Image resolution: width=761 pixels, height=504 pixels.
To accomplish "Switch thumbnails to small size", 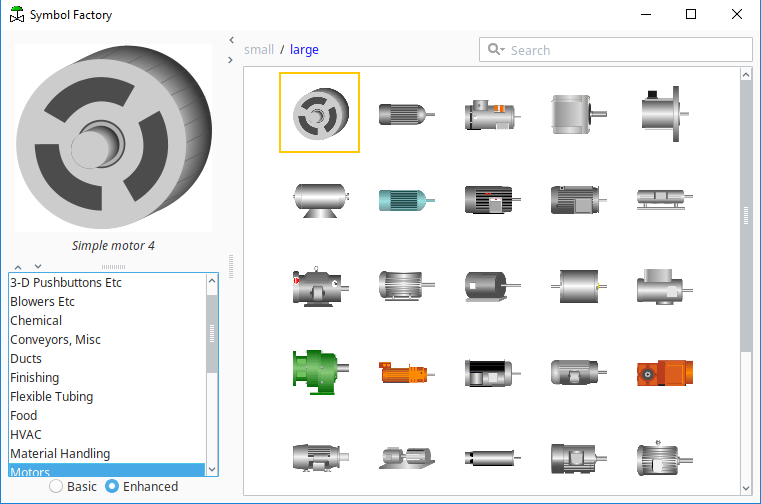I will (259, 50).
